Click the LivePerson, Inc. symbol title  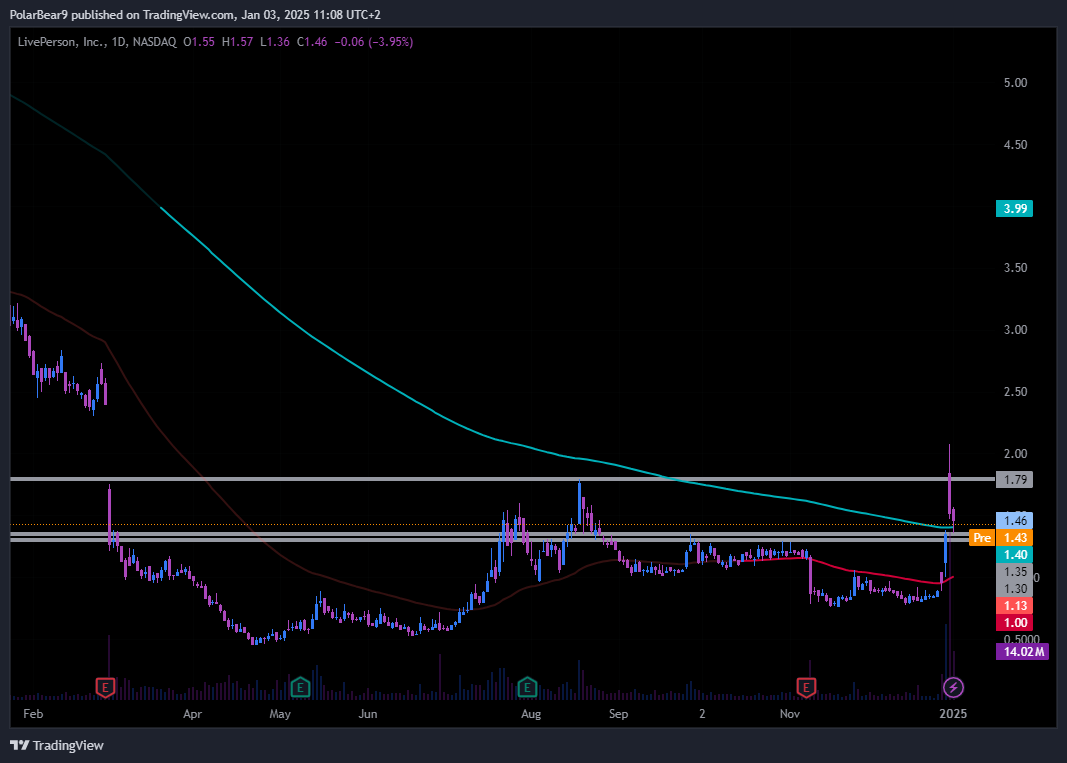(58, 42)
